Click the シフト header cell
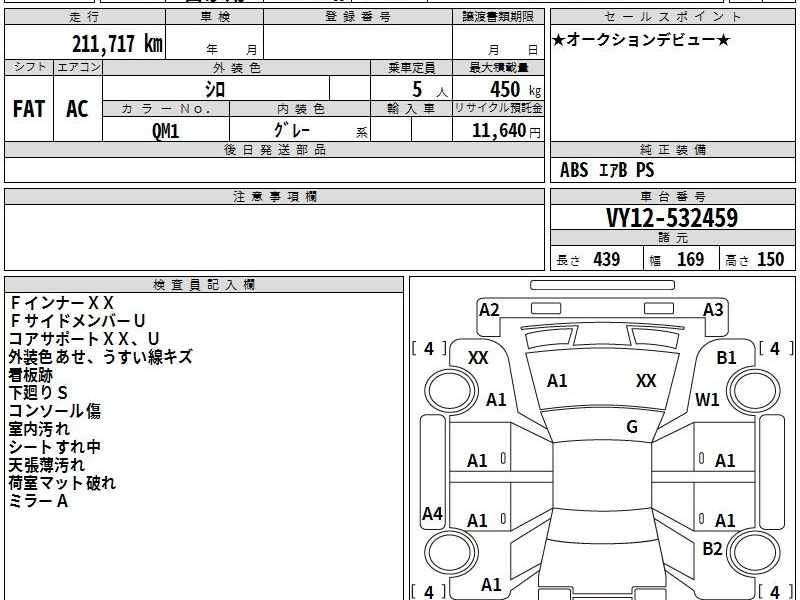800x600 pixels. 29,67
